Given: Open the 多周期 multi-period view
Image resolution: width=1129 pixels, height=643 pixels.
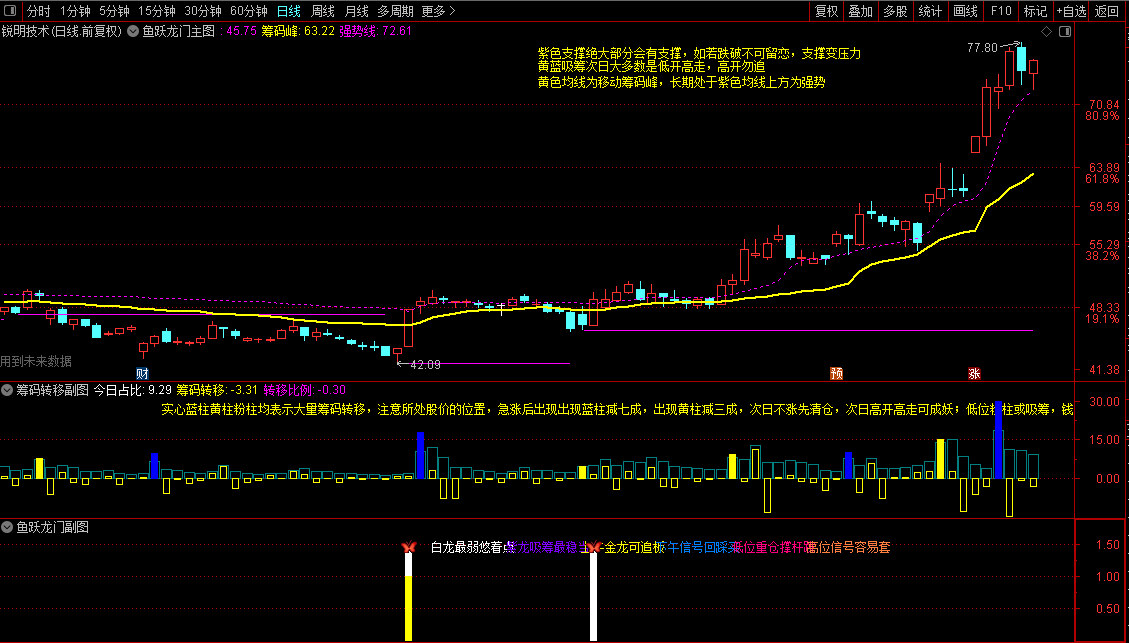Looking at the screenshot, I should coord(395,11).
